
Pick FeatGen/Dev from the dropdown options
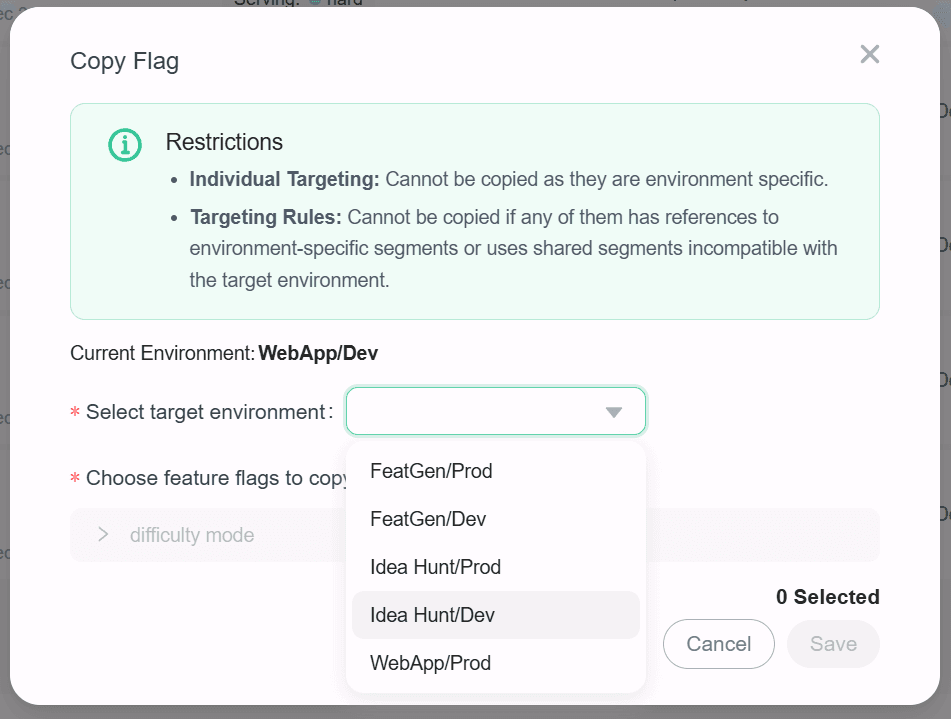(x=428, y=518)
